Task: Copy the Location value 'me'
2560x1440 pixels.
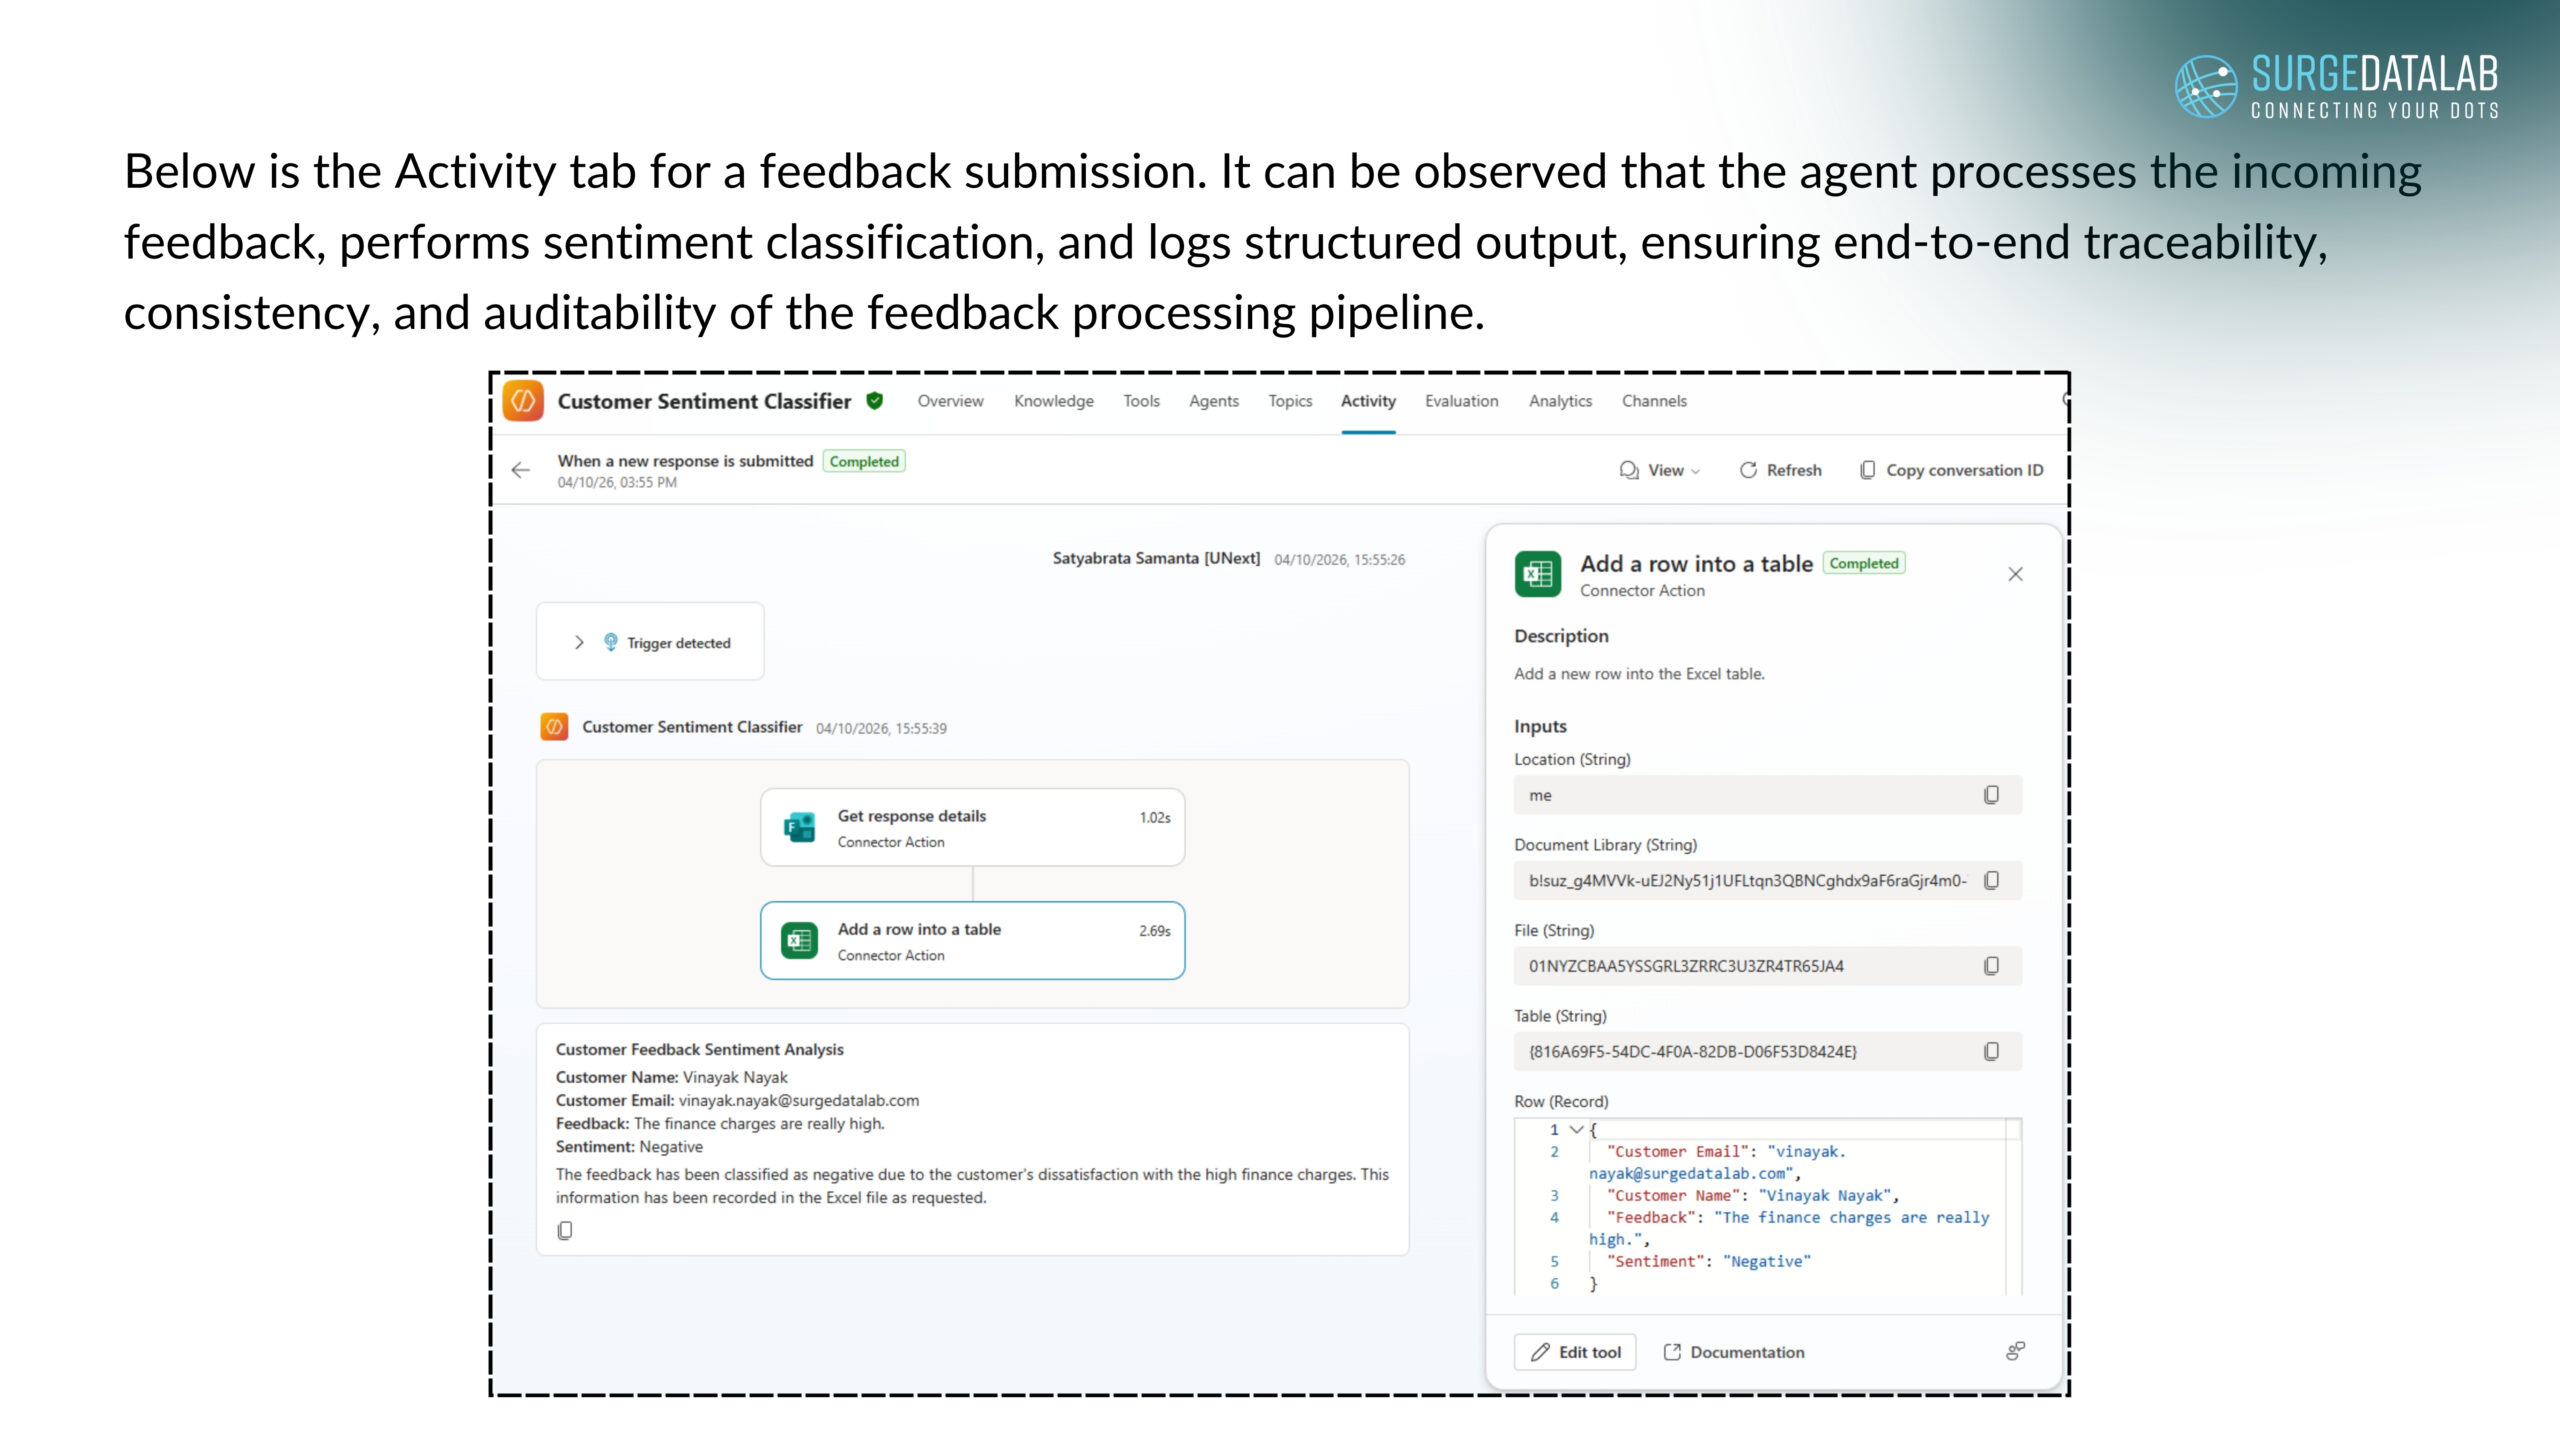Action: [1991, 795]
